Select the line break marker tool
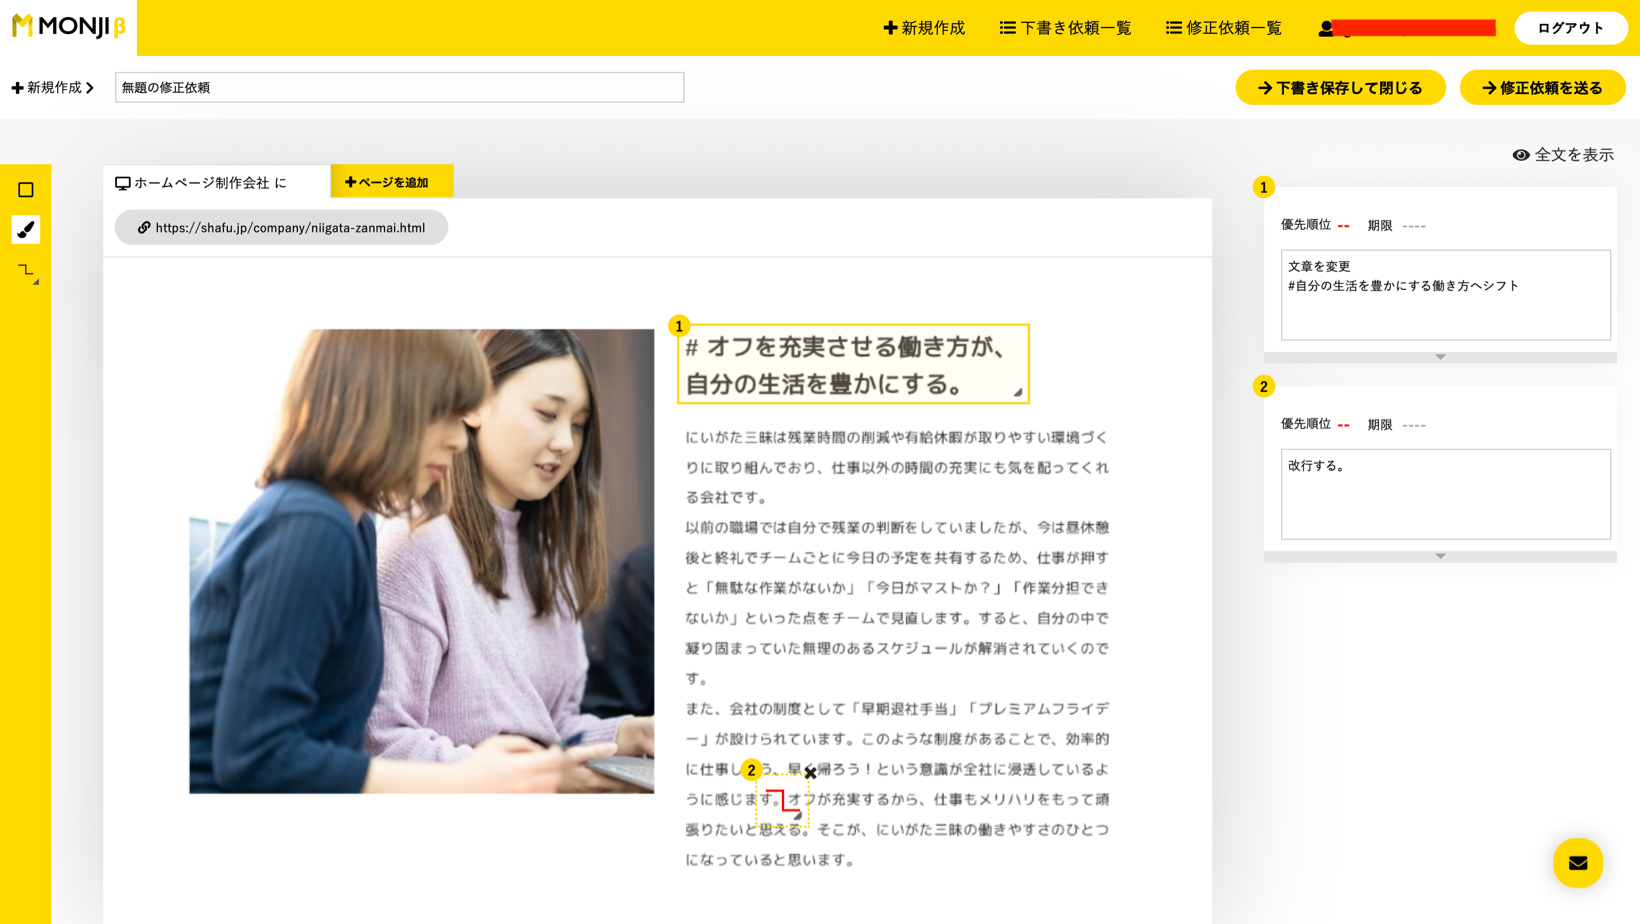Viewport: 1640px width, 924px height. click(27, 271)
